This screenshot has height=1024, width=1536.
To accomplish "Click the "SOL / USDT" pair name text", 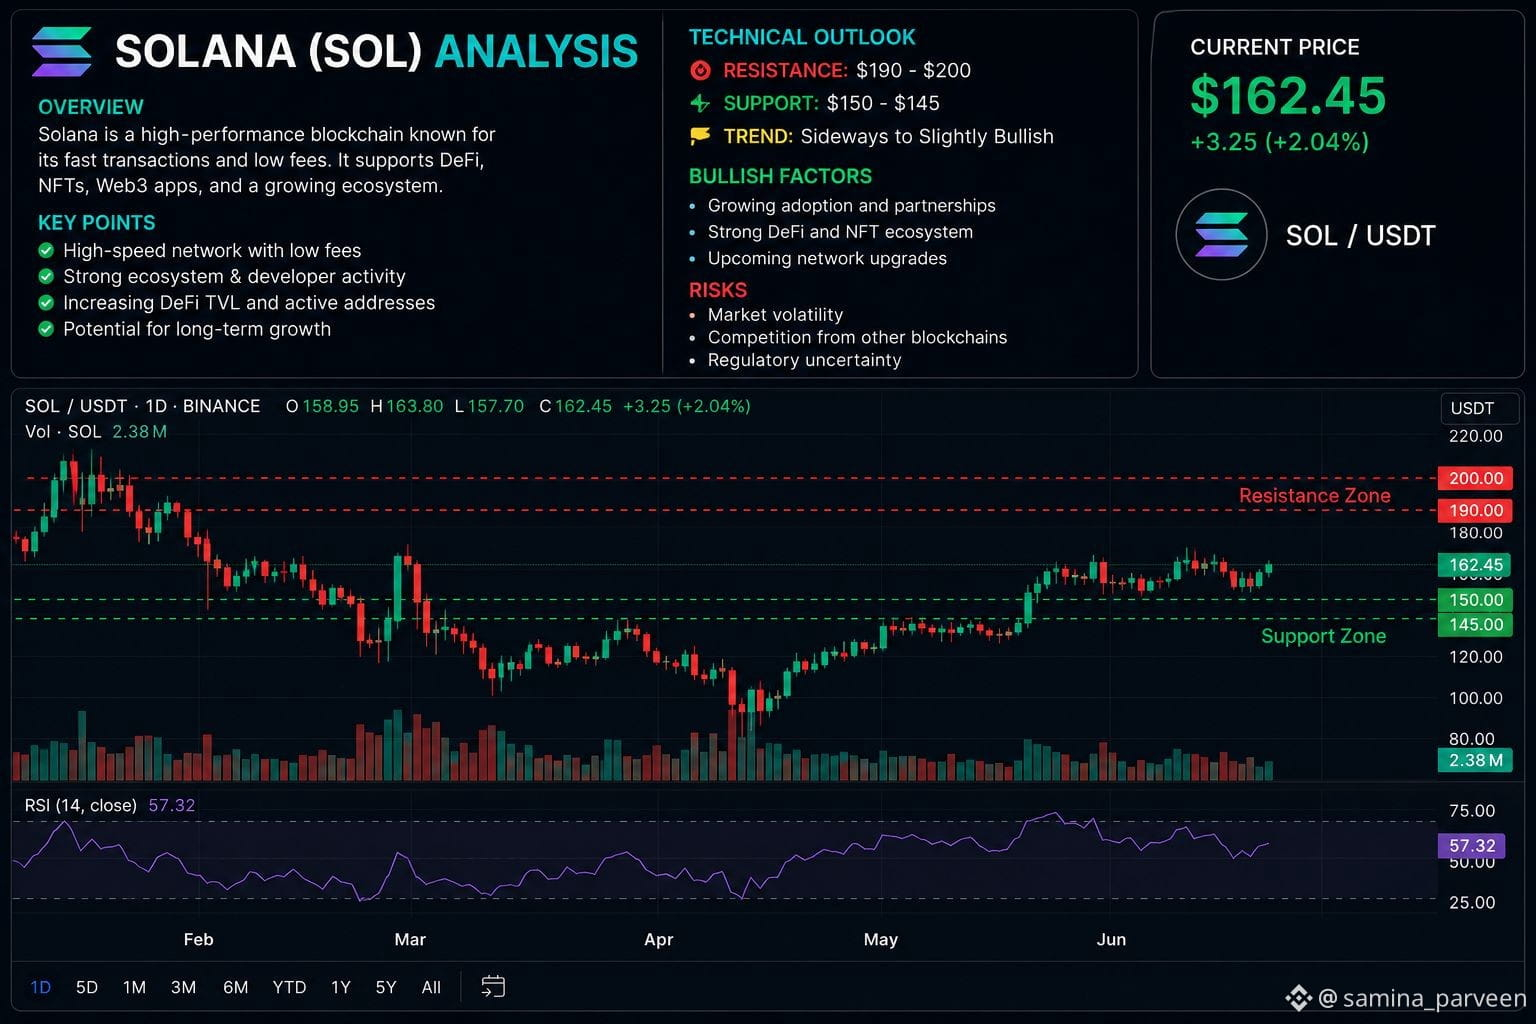I will (1360, 236).
